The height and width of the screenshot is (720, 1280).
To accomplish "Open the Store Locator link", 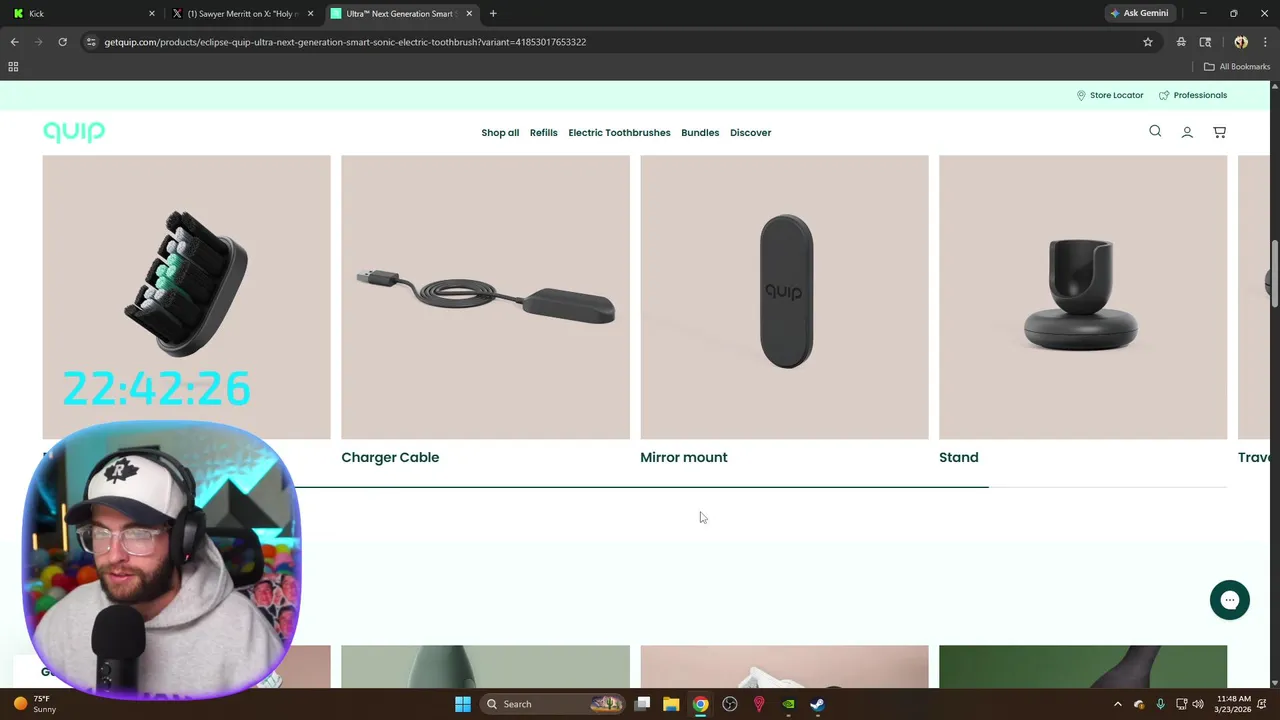I will point(1110,95).
